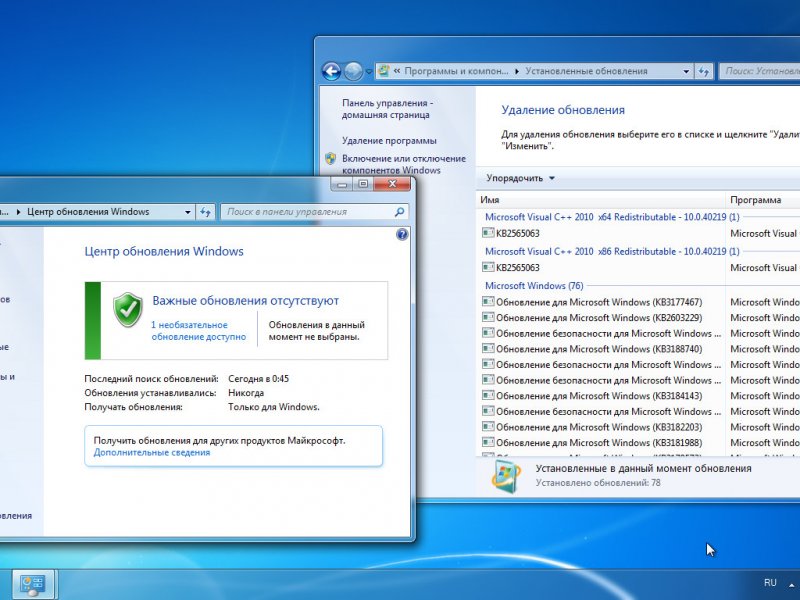The image size is (800, 600).
Task: Click icon of update KB3177467
Action: [488, 302]
